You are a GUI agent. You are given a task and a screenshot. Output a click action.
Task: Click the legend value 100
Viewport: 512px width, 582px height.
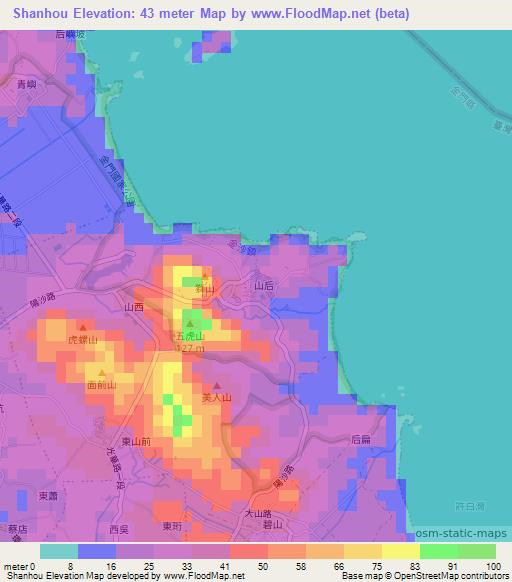pos(493,566)
